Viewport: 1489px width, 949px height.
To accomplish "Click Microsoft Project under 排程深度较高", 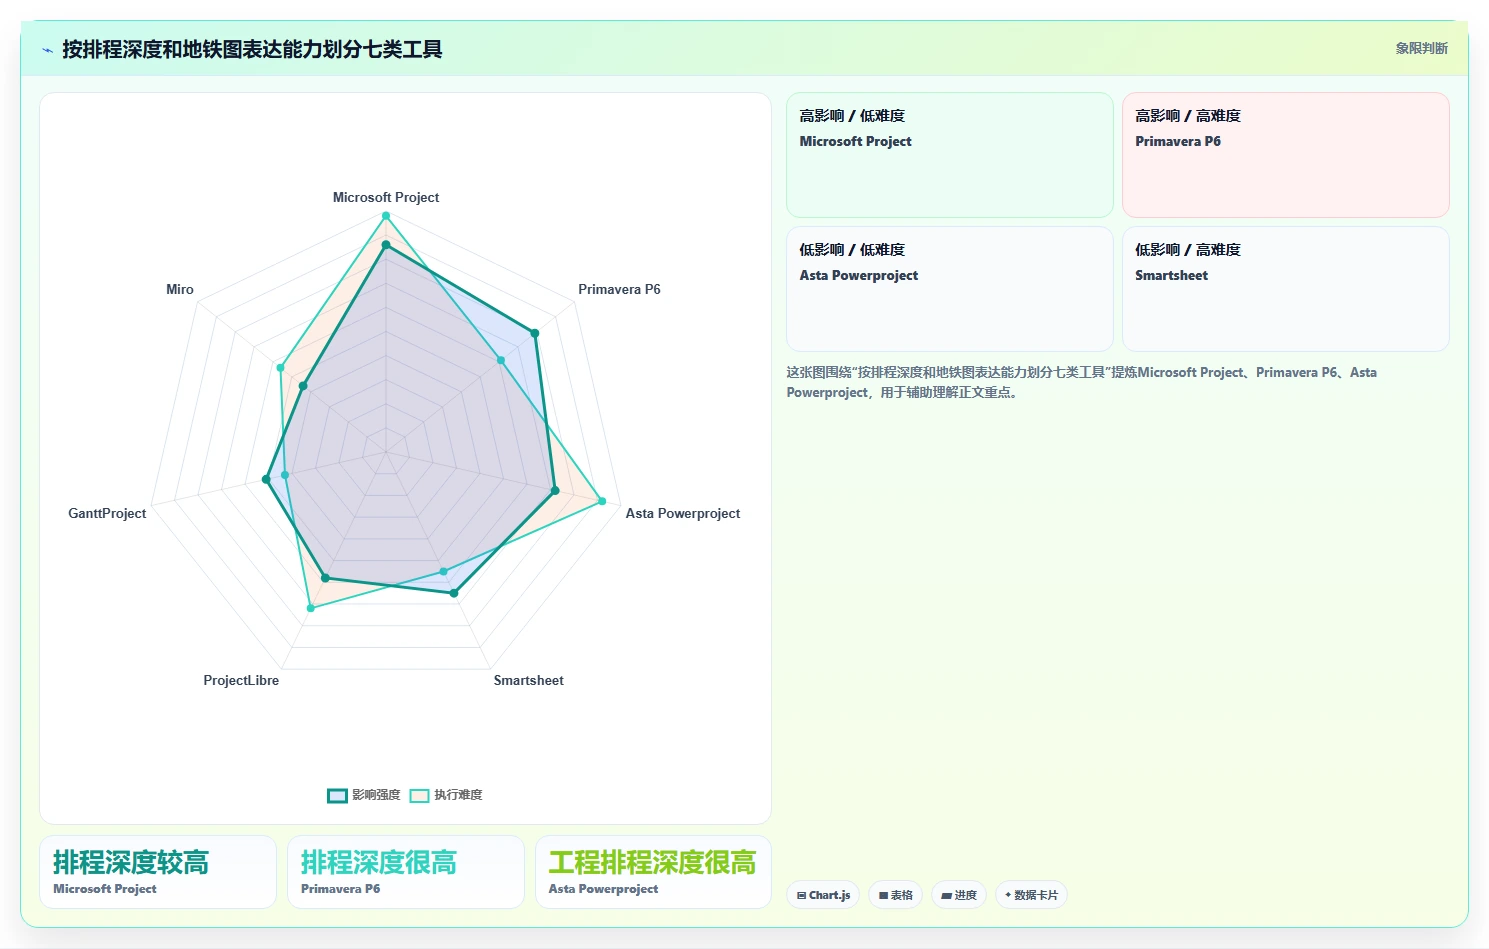I will tap(105, 889).
